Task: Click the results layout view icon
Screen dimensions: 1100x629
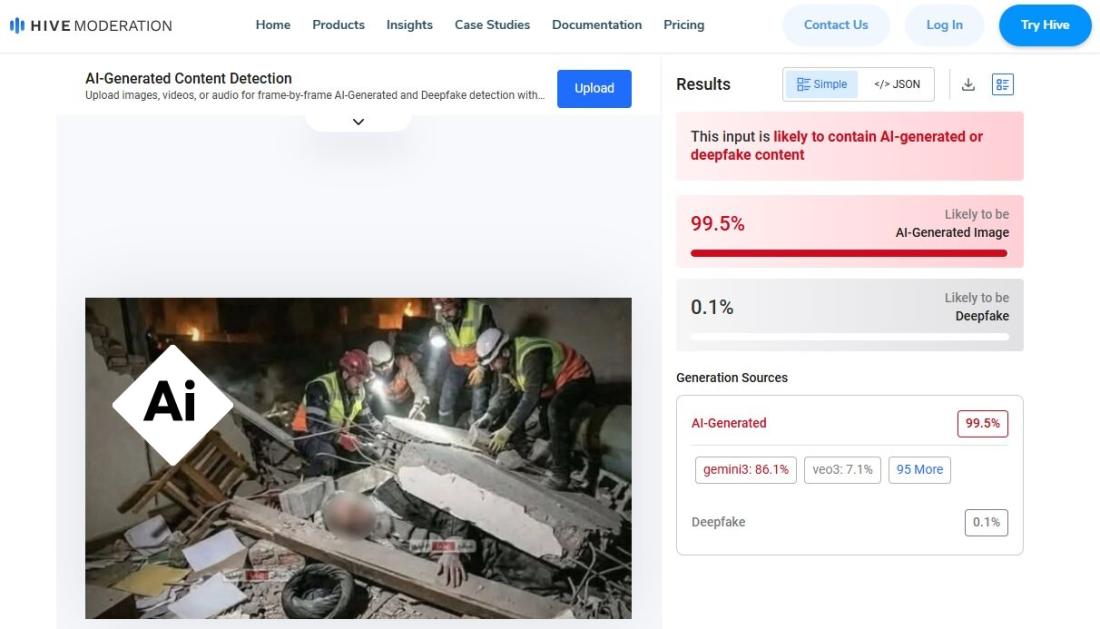Action: point(1002,85)
